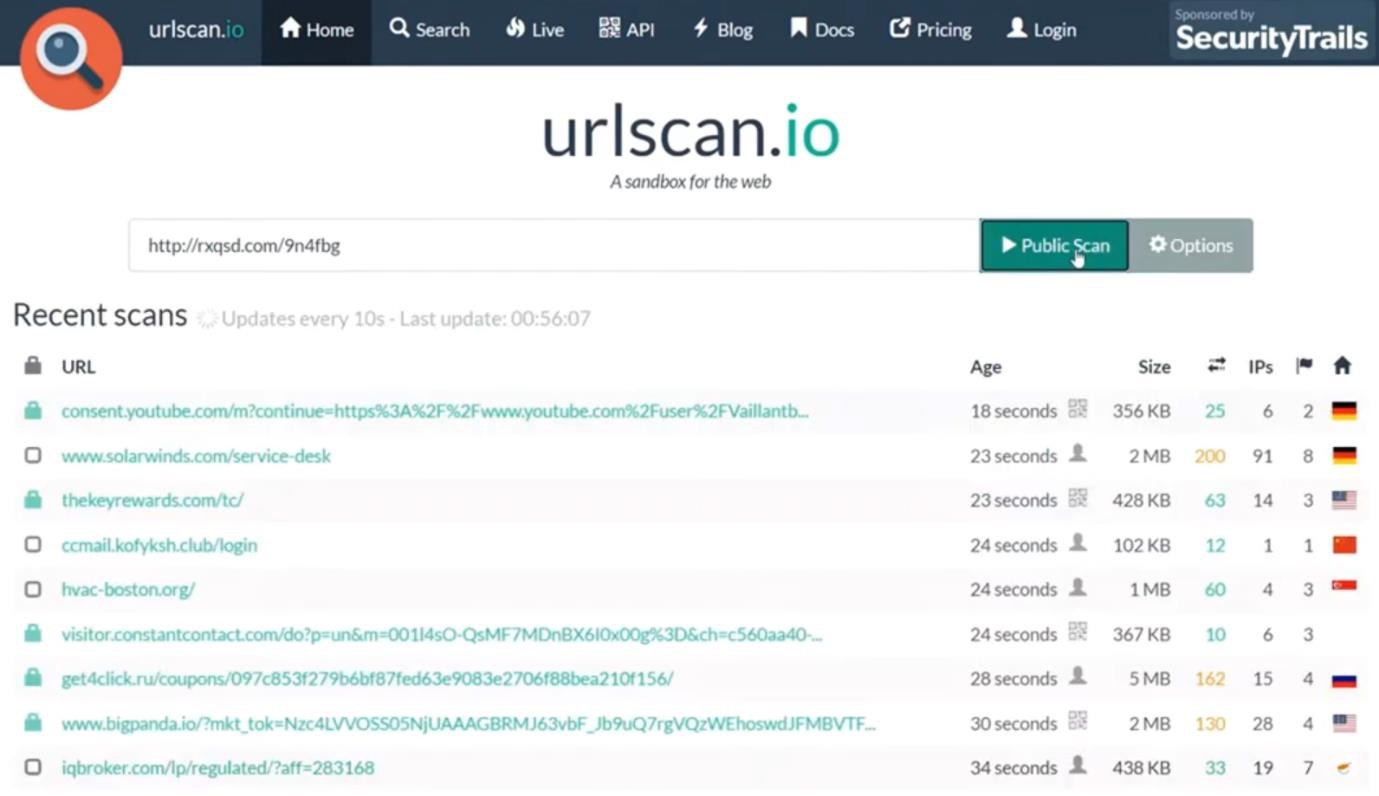Open the Search page
Viewport: 1379px width, 796px height.
pyautogui.click(x=429, y=29)
